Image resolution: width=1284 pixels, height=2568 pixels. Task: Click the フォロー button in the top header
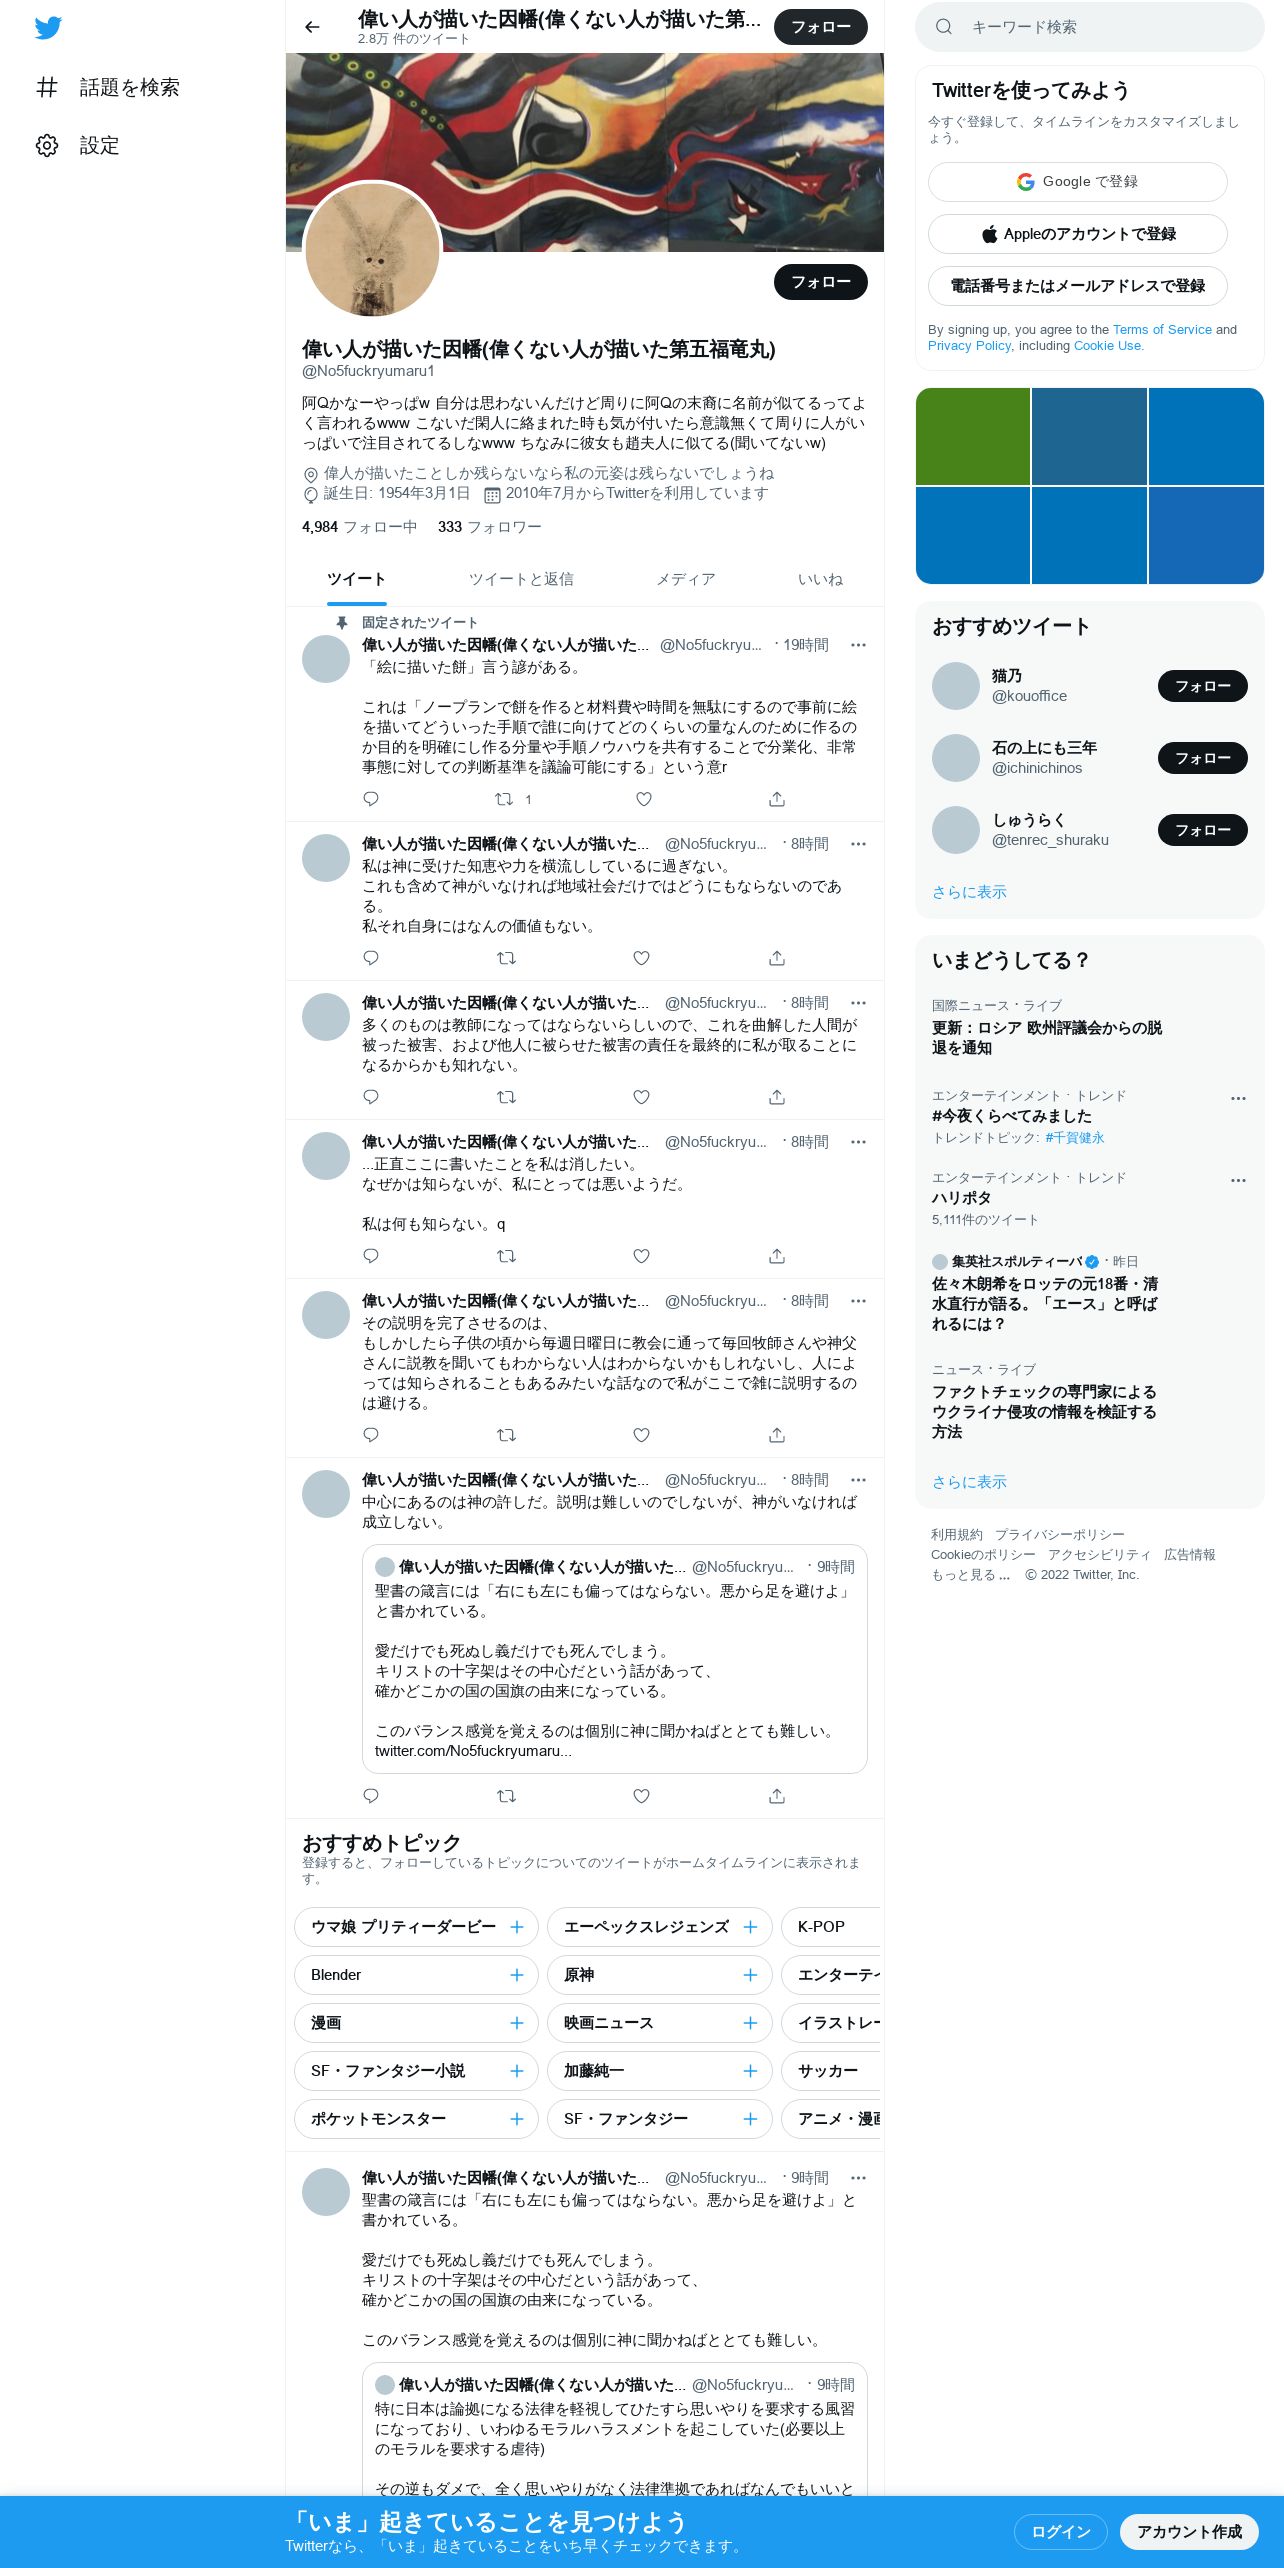point(821,27)
